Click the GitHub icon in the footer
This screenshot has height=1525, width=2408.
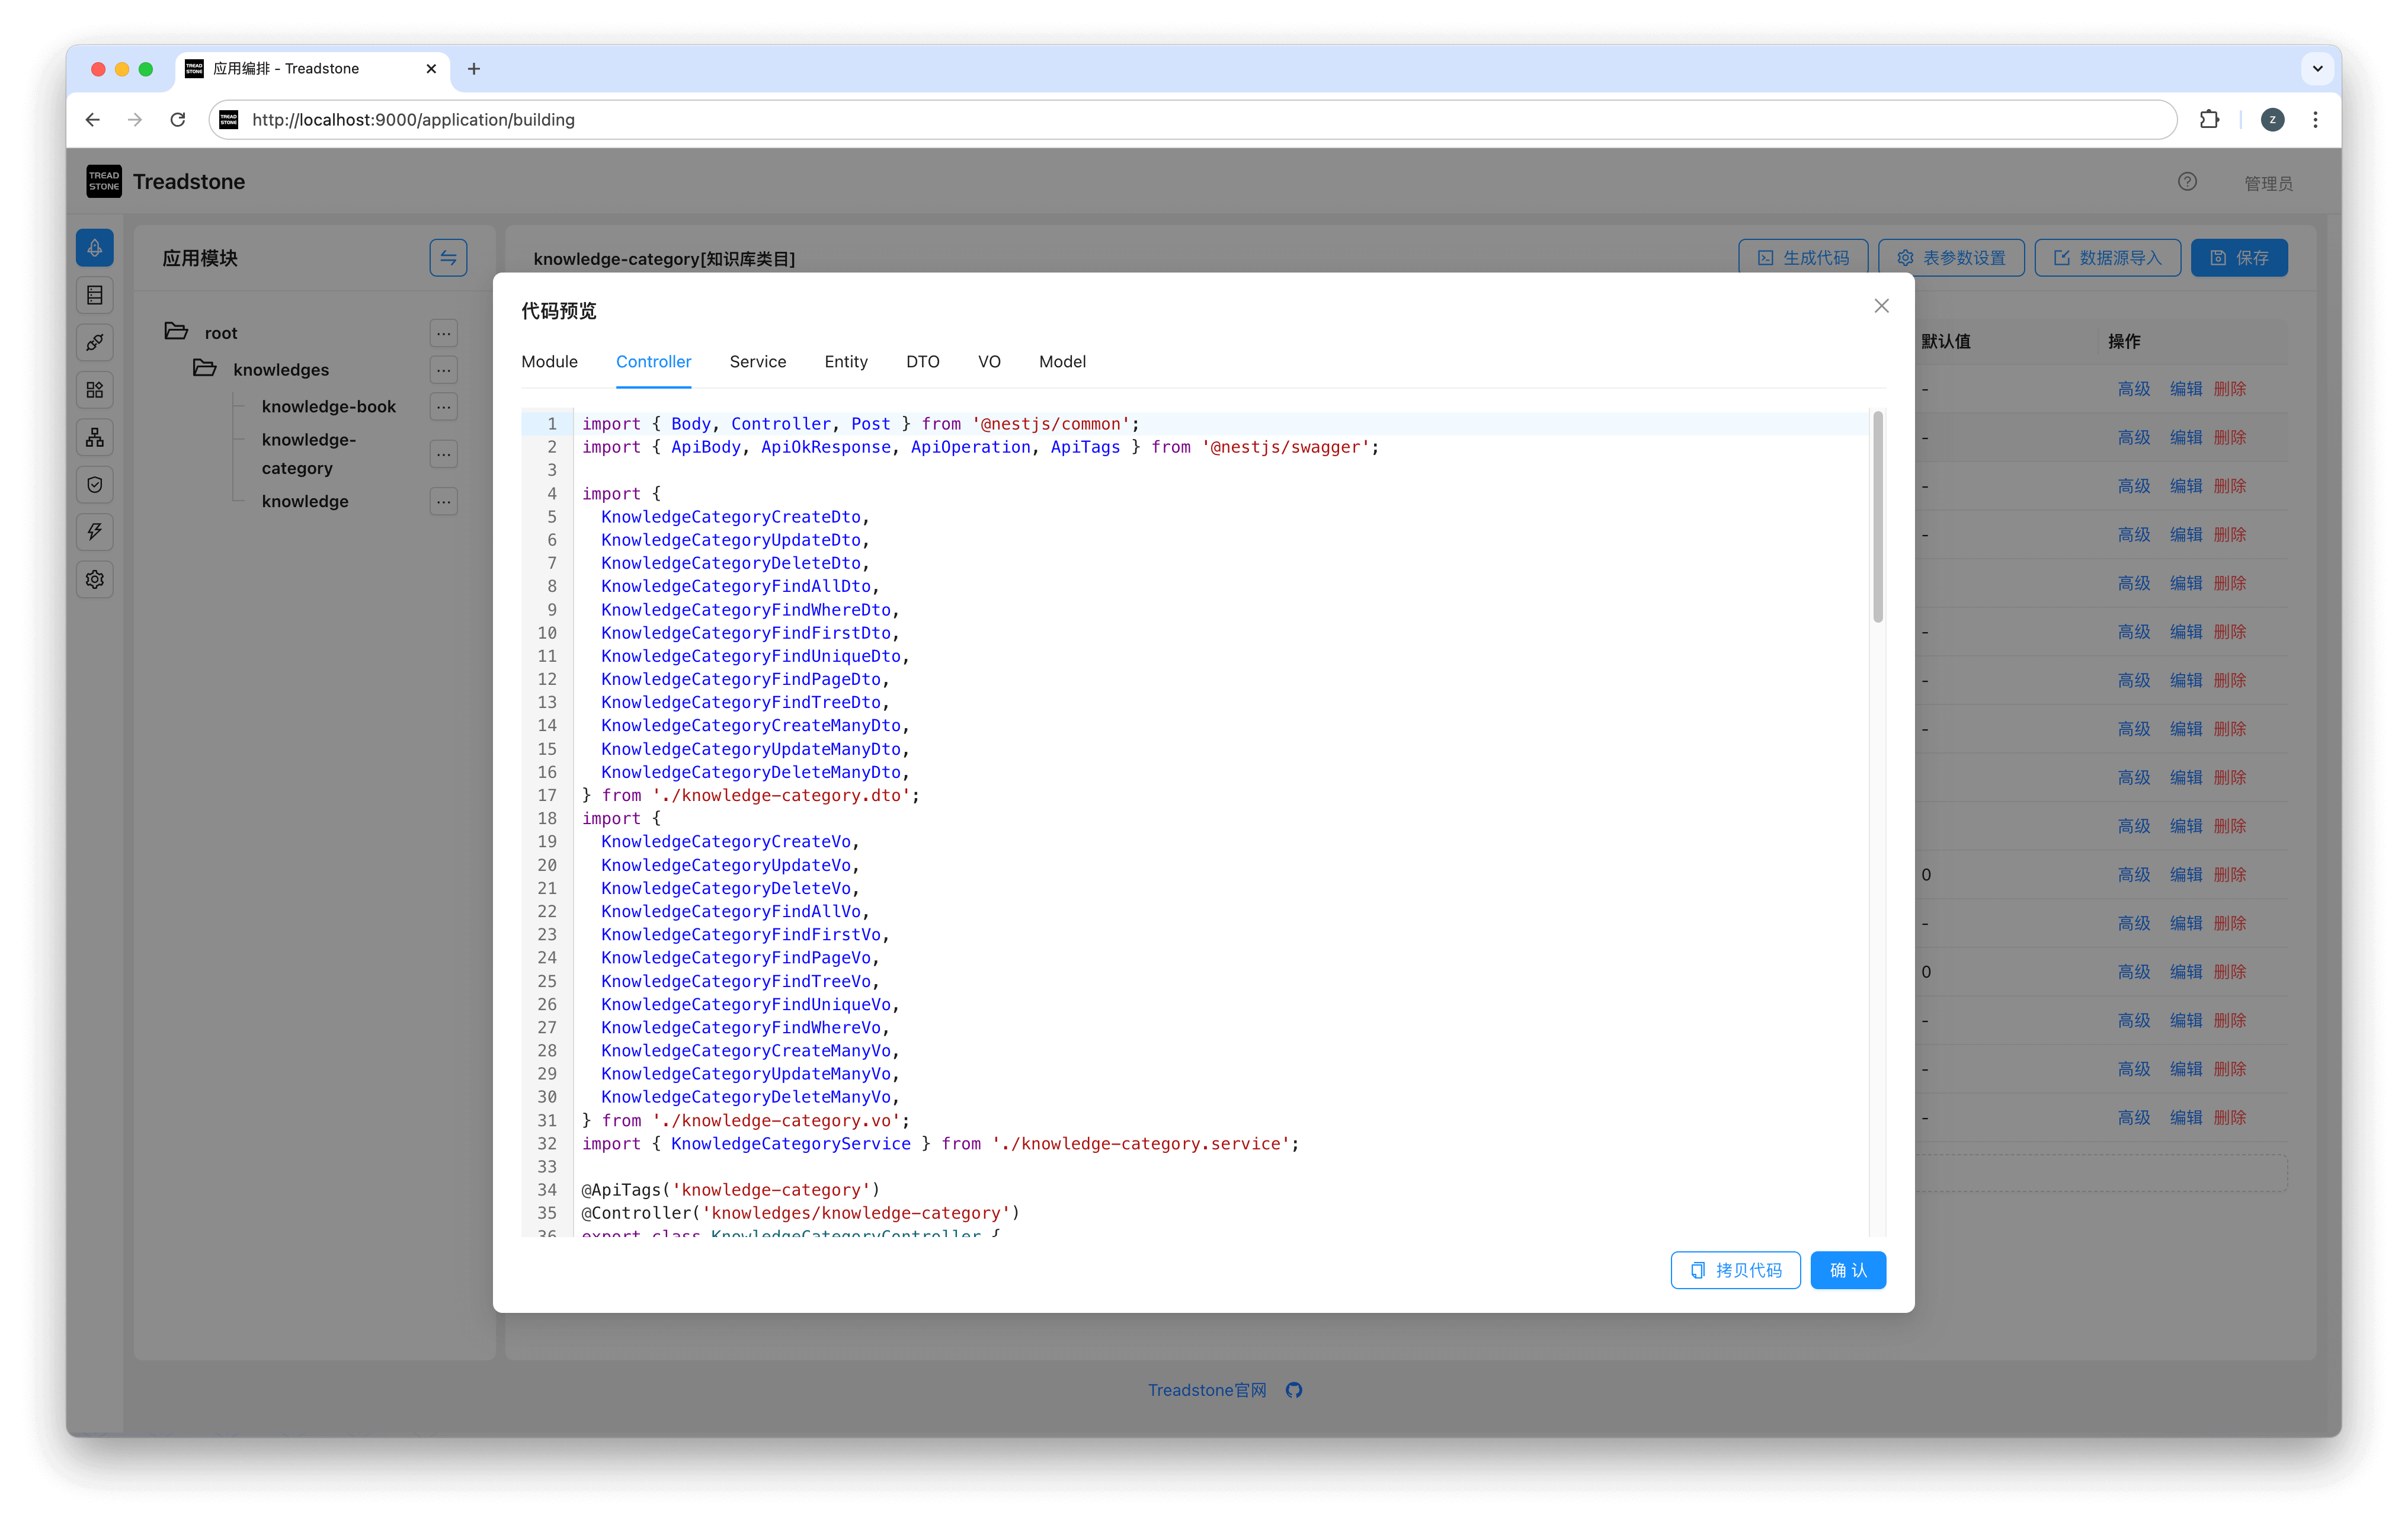[x=1294, y=1390]
